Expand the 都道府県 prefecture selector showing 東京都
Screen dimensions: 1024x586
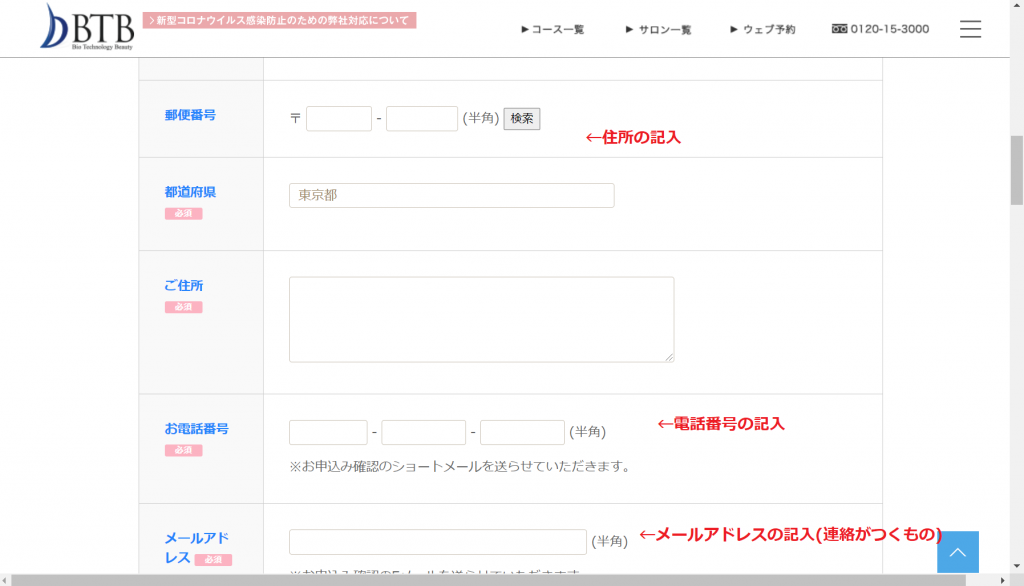[451, 195]
